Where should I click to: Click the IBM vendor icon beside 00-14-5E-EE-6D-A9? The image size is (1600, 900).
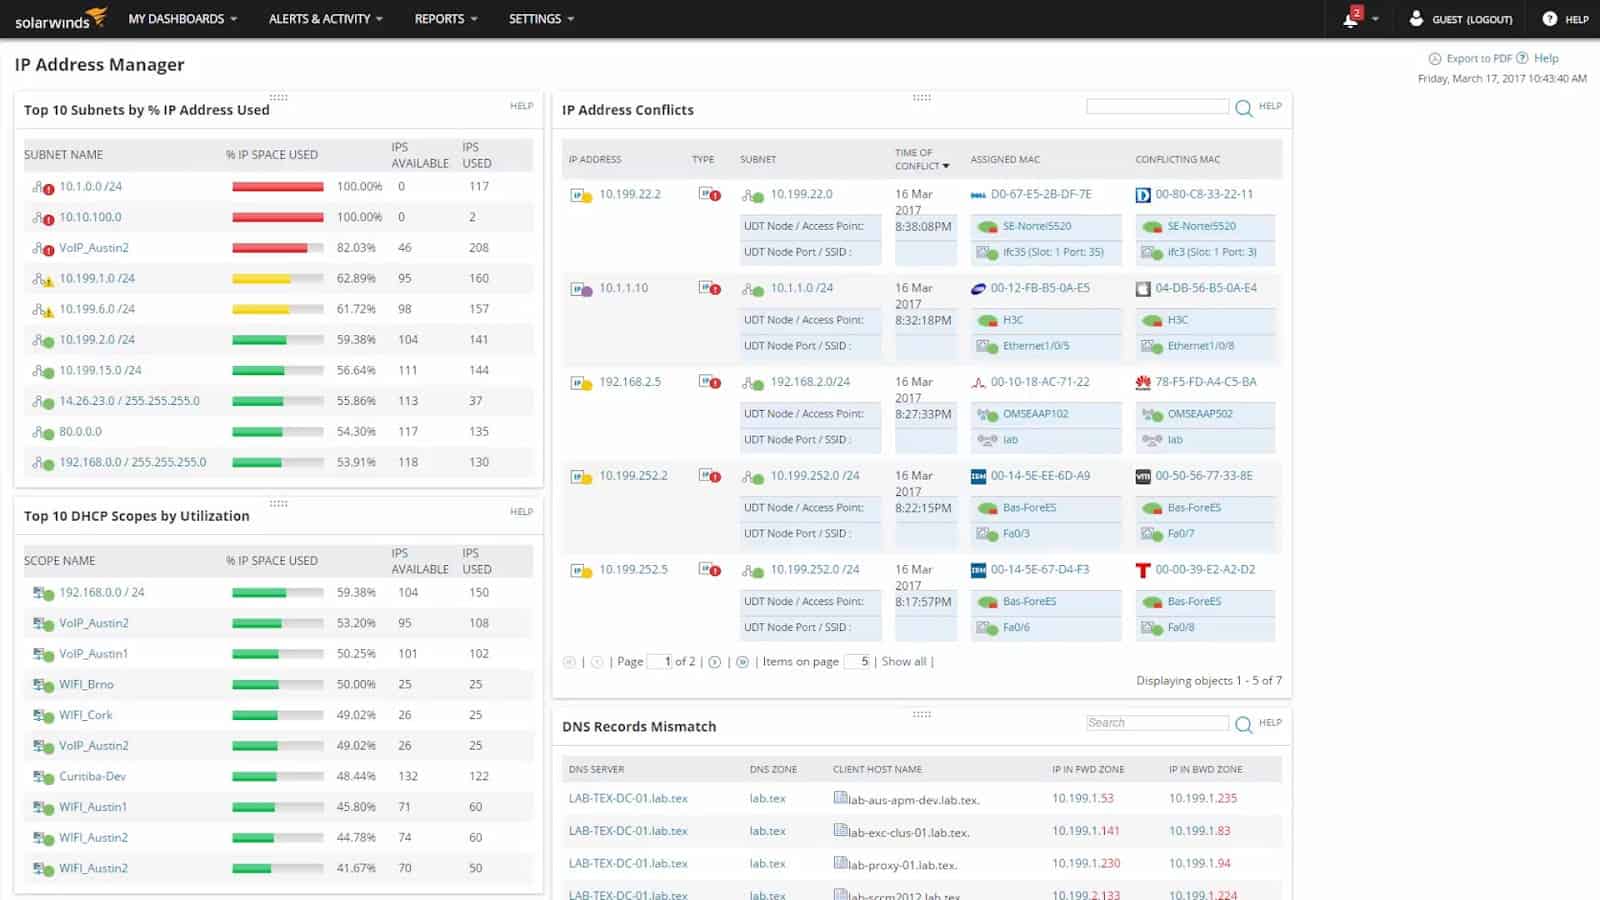[978, 476]
